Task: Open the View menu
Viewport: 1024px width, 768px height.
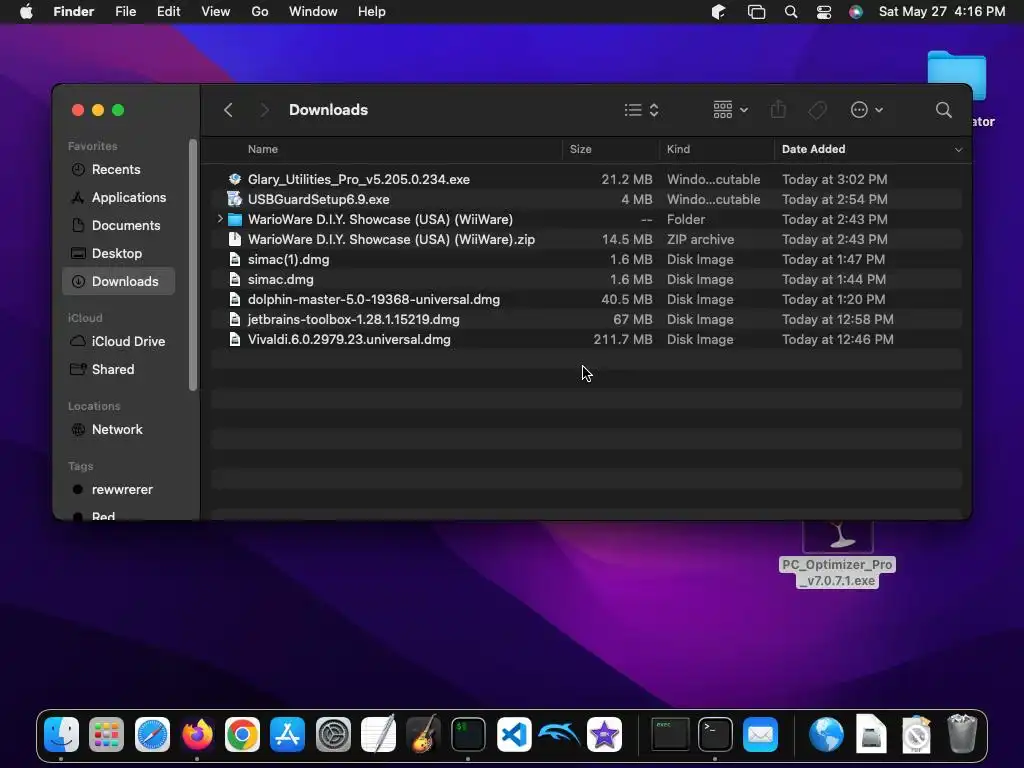Action: [x=216, y=12]
